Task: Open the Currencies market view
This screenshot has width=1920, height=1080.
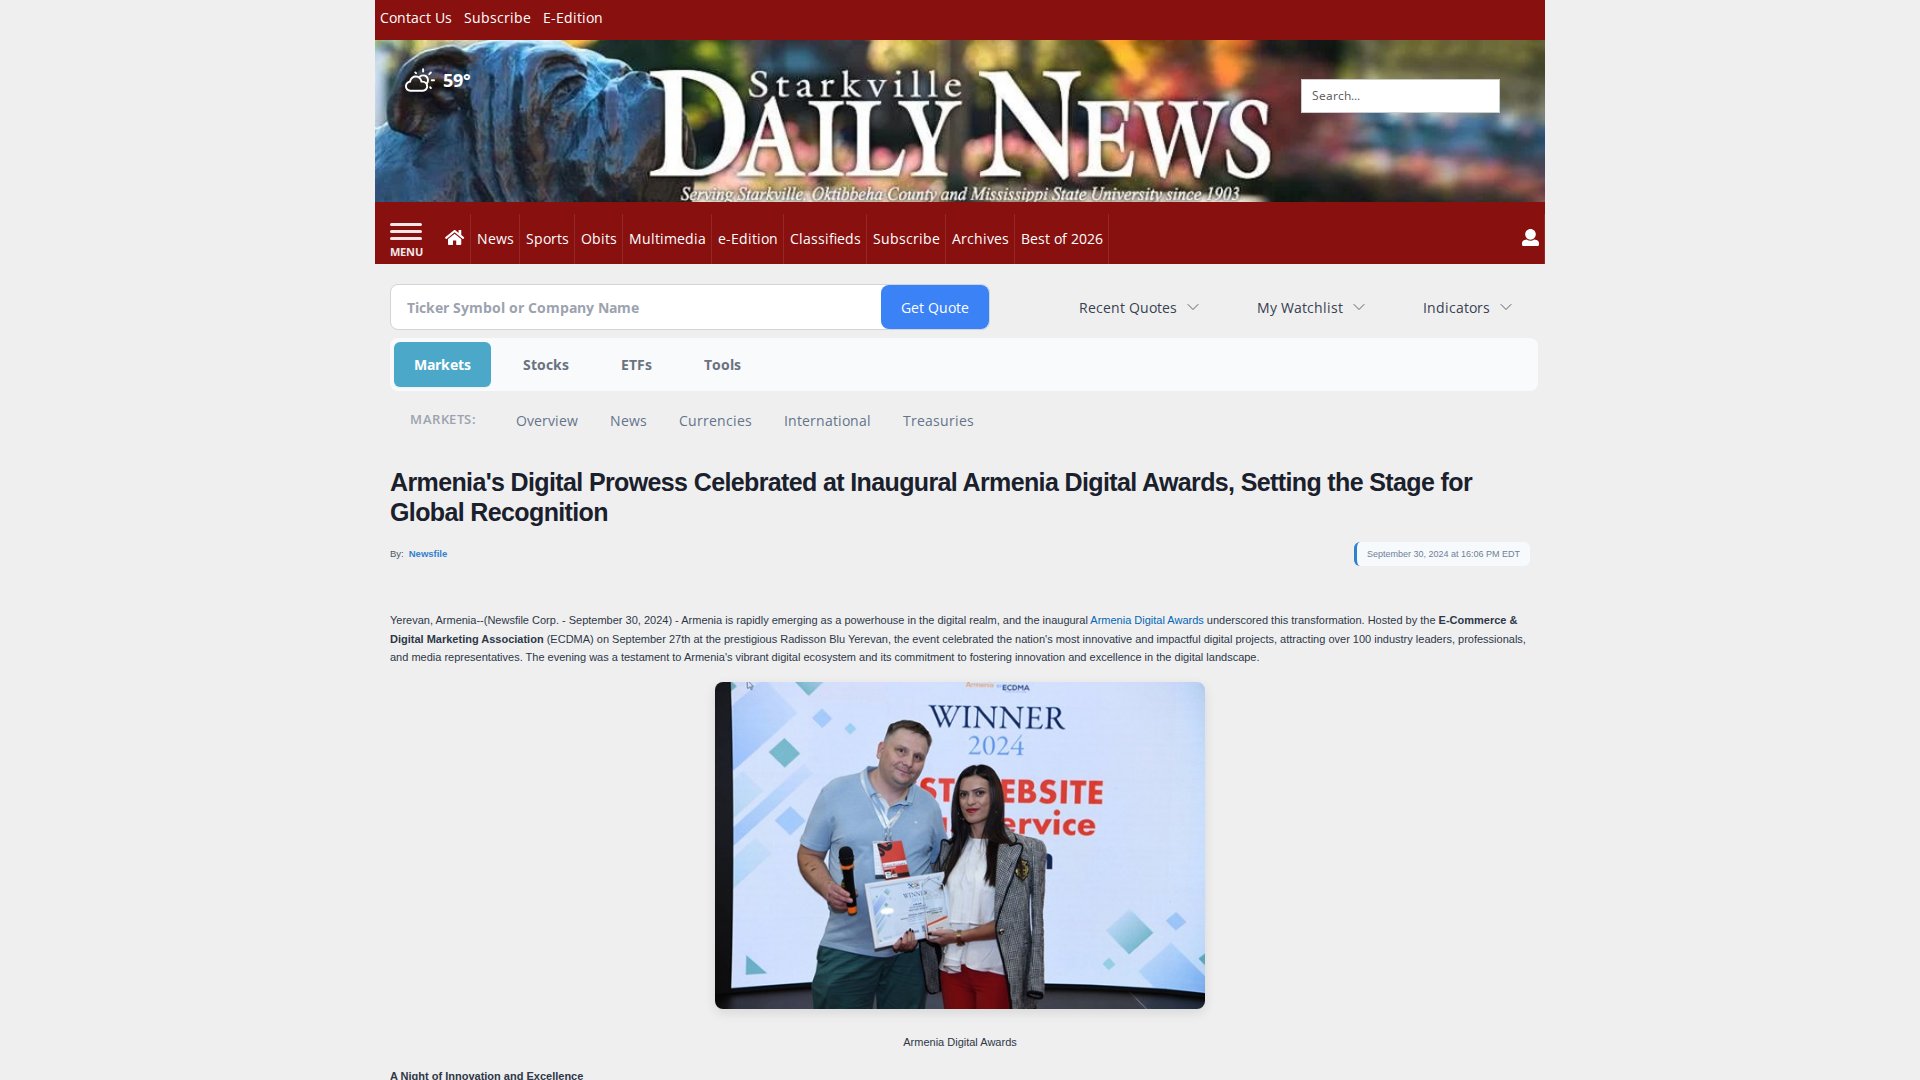Action: point(715,420)
